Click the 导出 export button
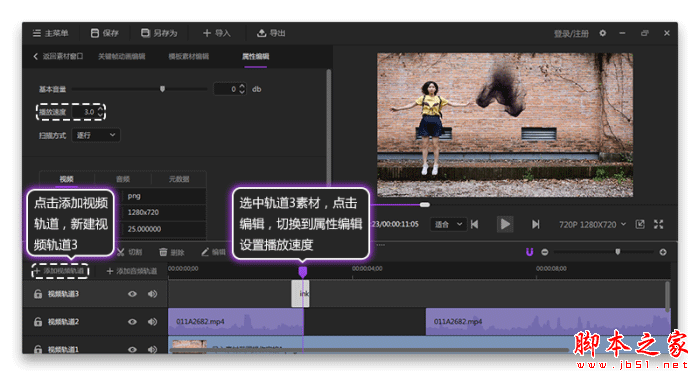The width and height of the screenshot is (700, 376). (x=271, y=33)
